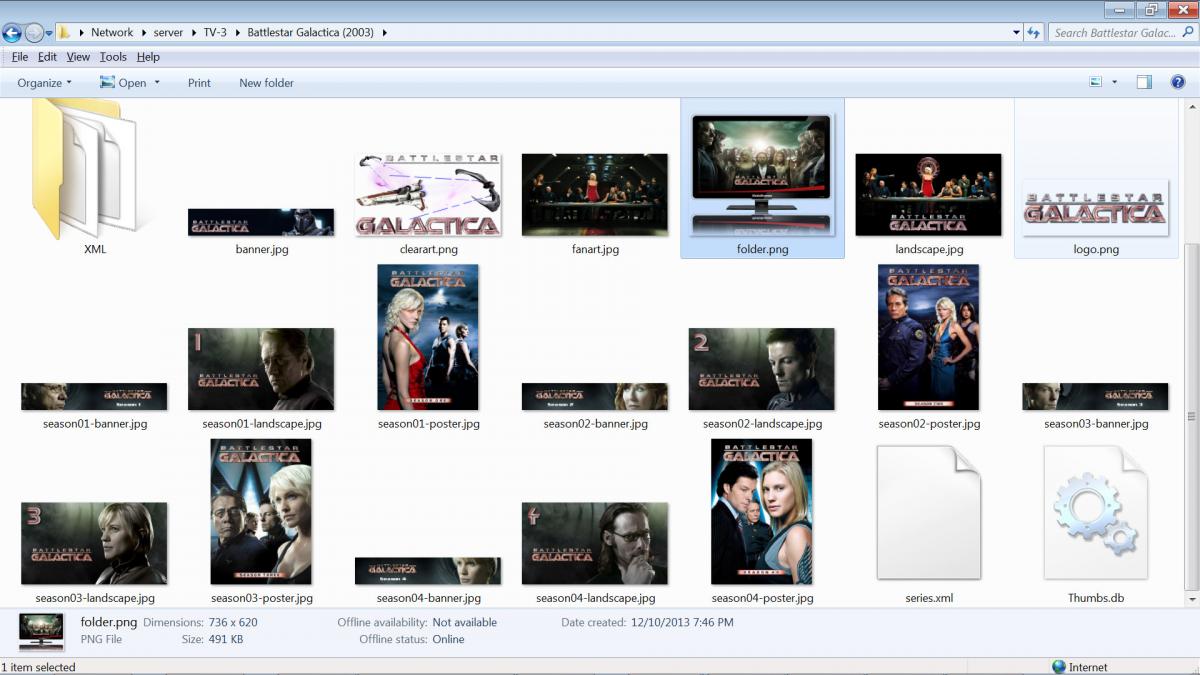The width and height of the screenshot is (1200, 675).
Task: Open the view options dropdown arrow
Action: coord(1115,82)
